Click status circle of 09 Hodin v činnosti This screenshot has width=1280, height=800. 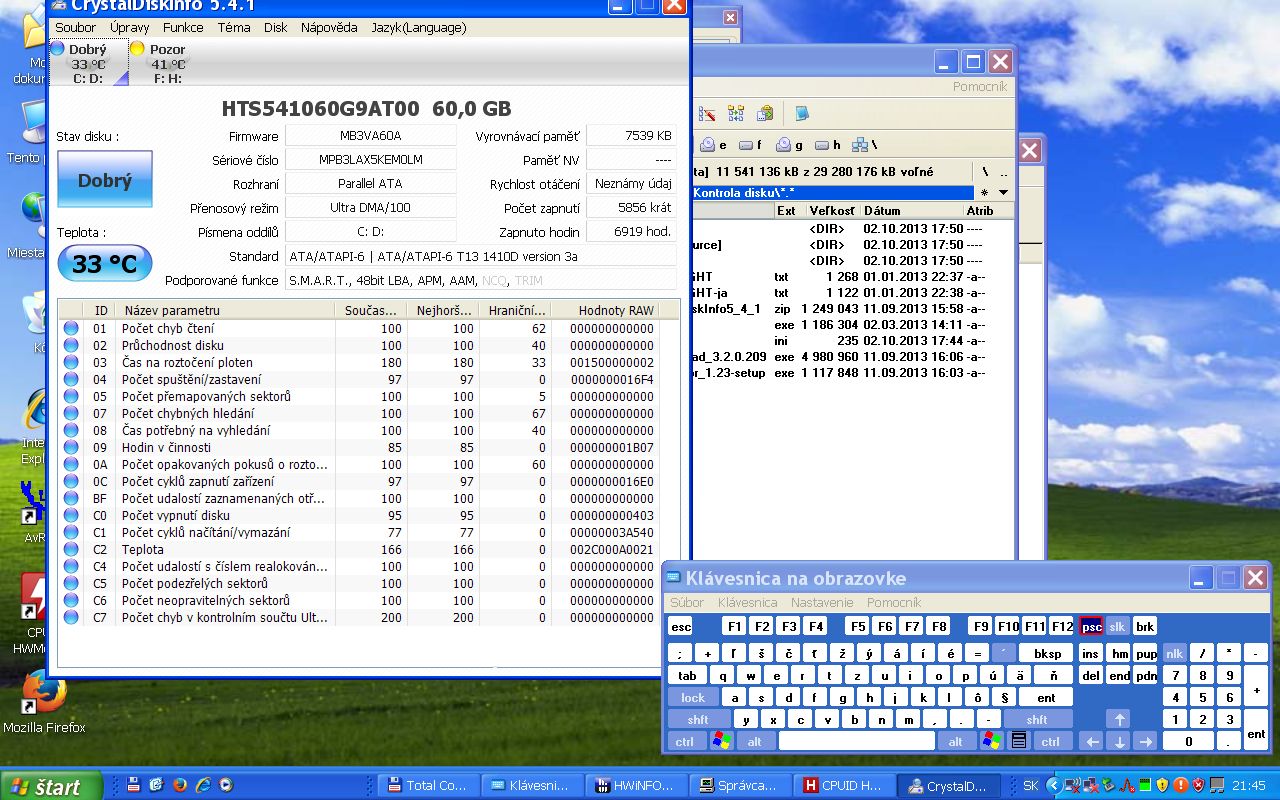[x=71, y=447]
